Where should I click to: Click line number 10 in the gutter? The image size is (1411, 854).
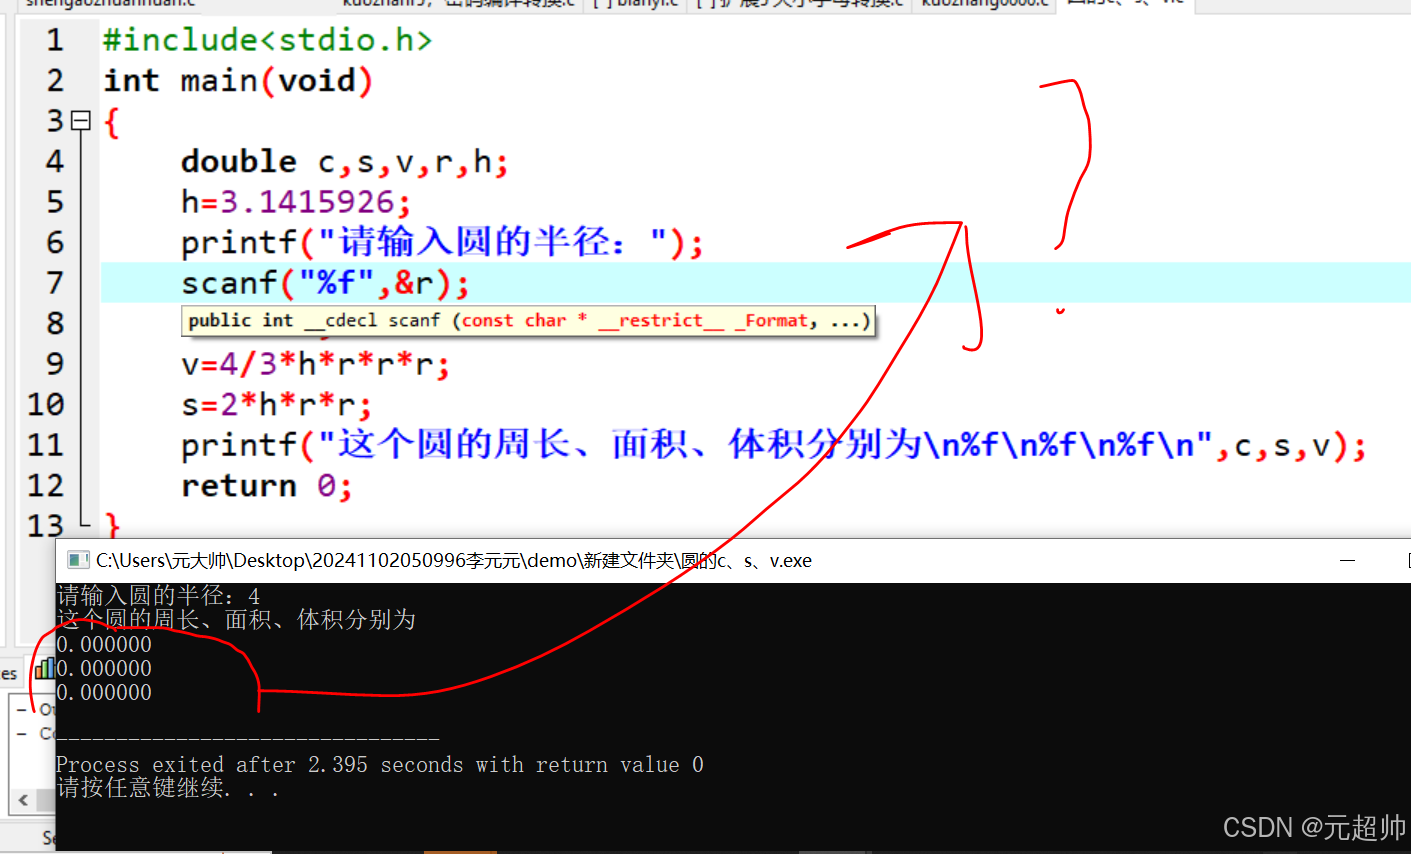point(46,404)
